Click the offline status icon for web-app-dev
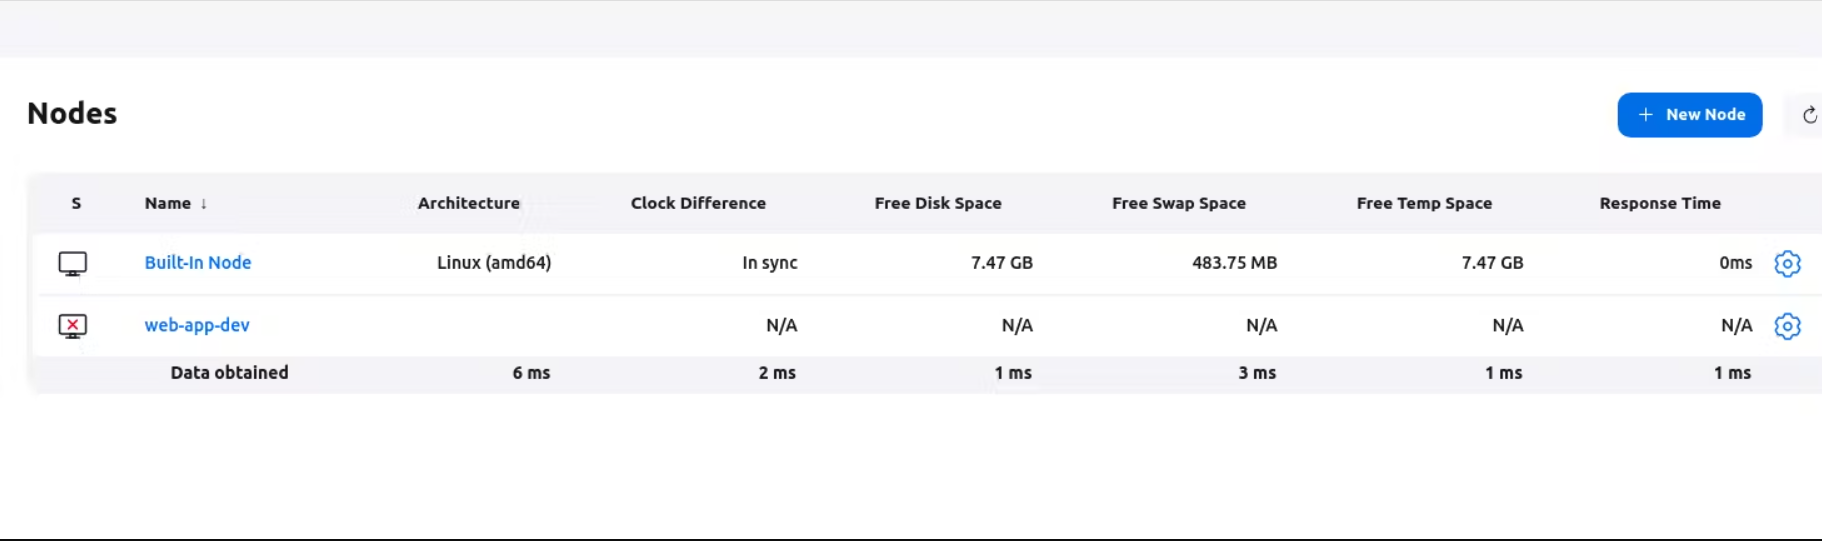This screenshot has height=541, width=1822. coord(73,326)
